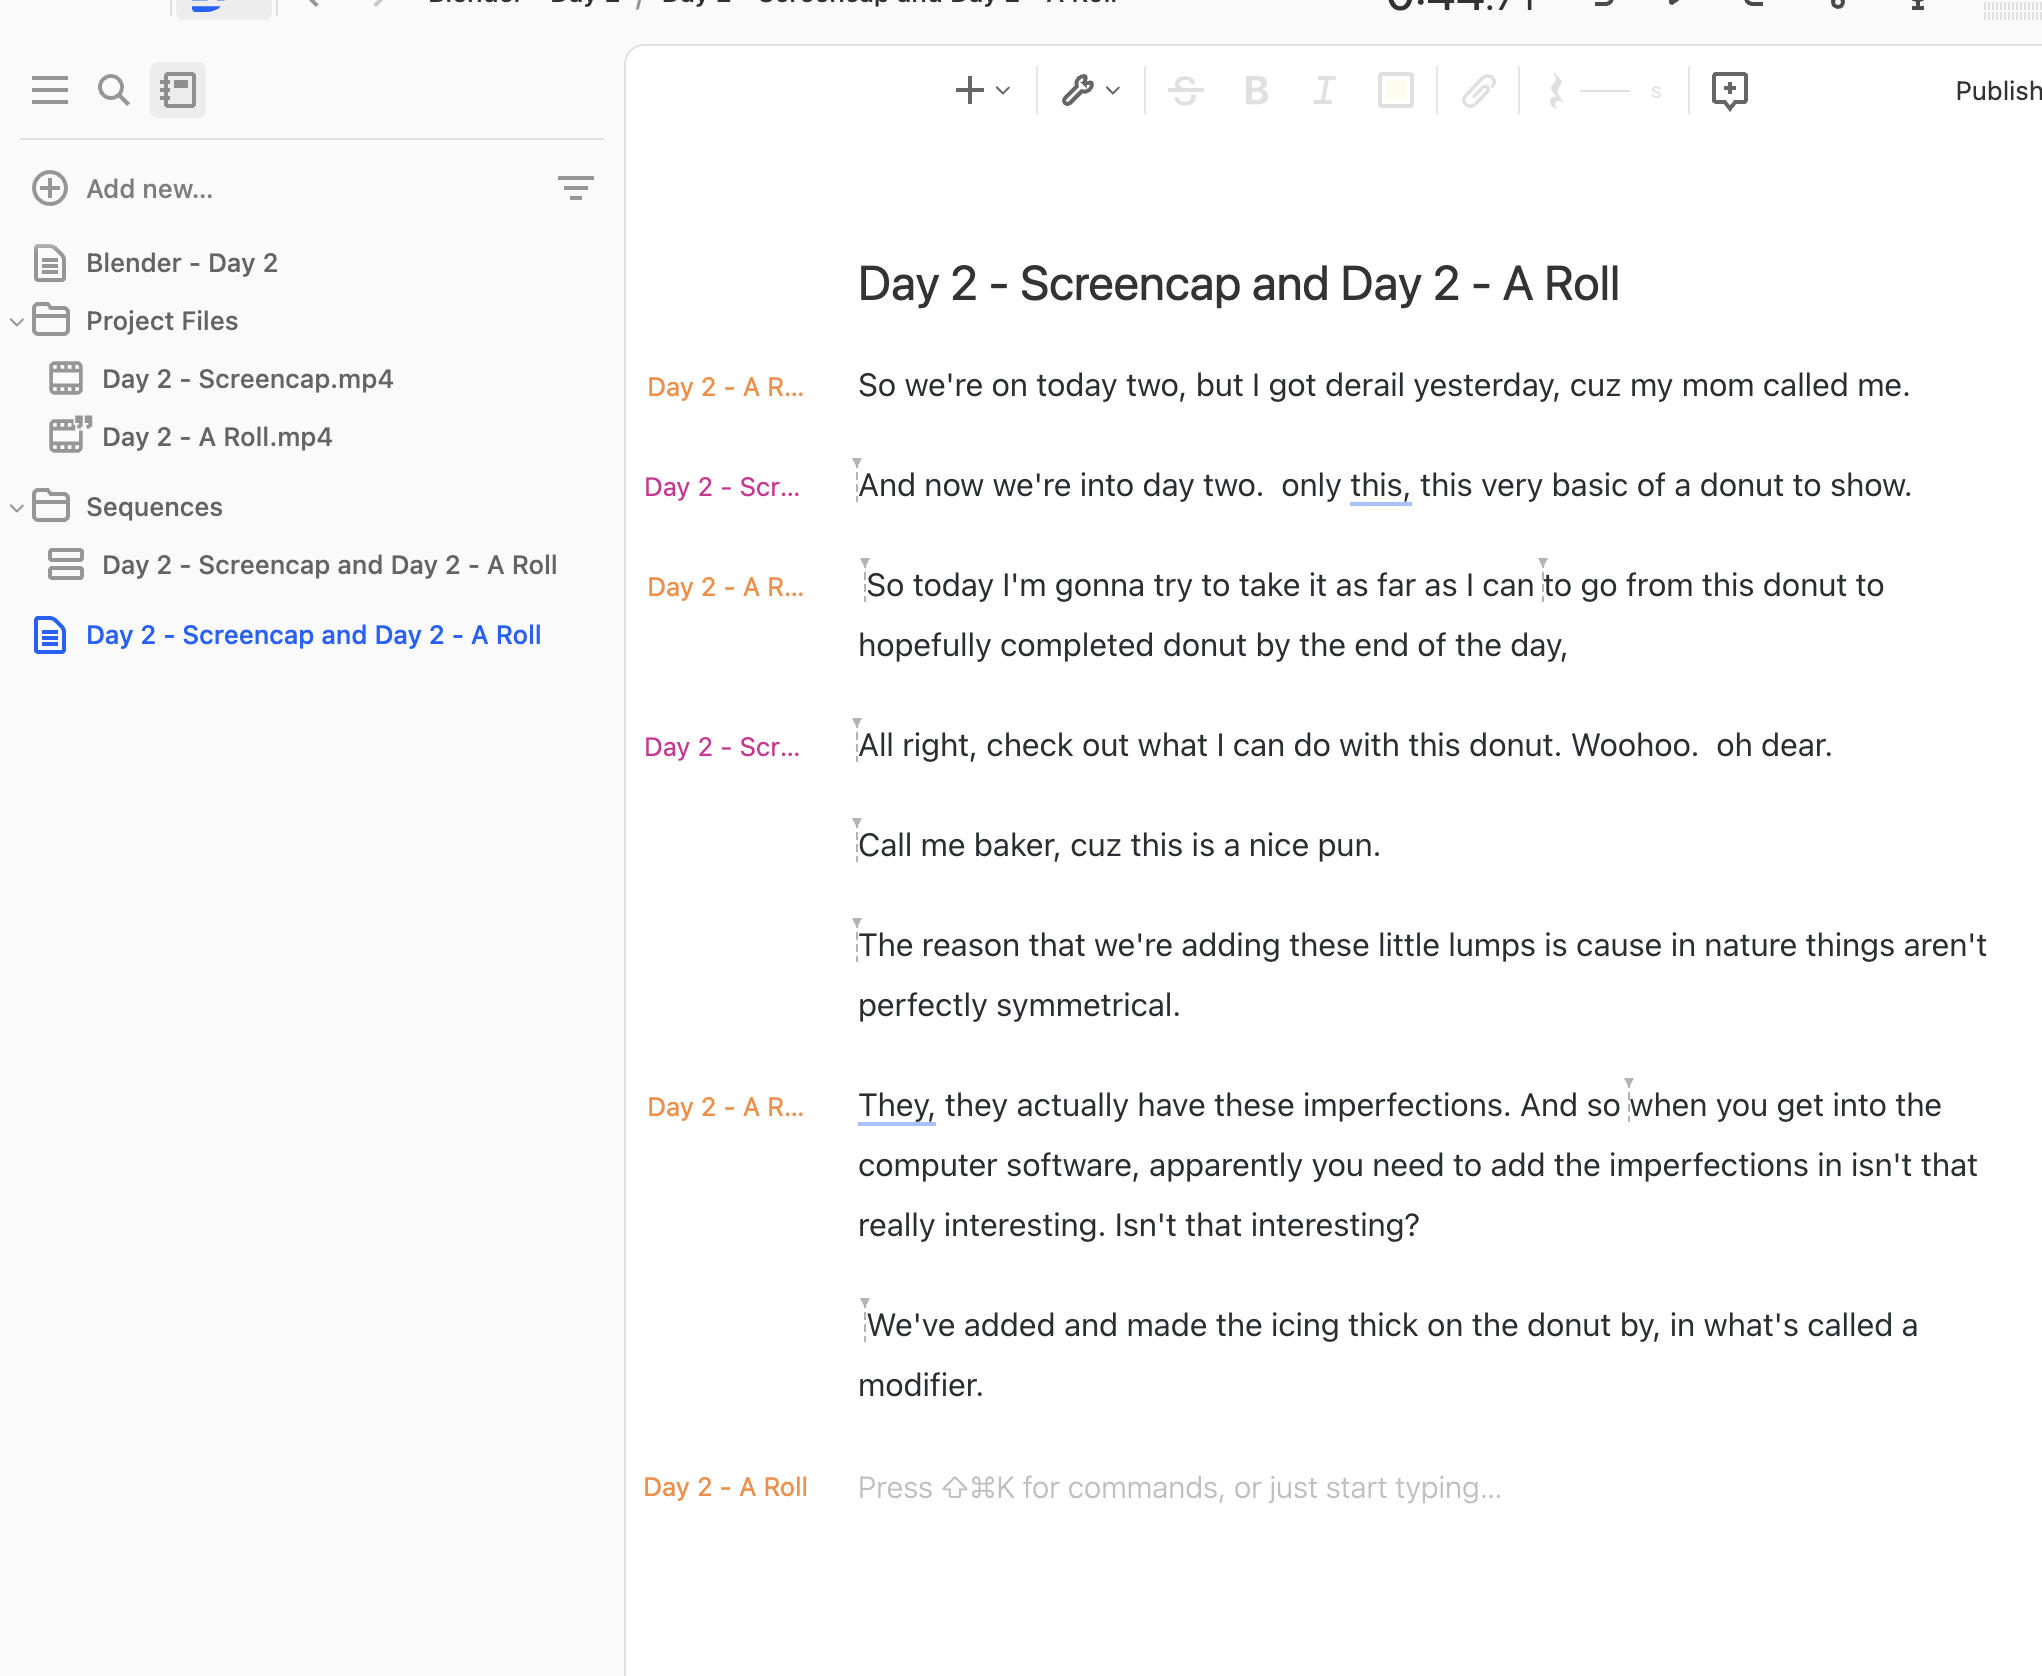
Task: Click the gap seconds field marked s
Action: coord(1656,91)
